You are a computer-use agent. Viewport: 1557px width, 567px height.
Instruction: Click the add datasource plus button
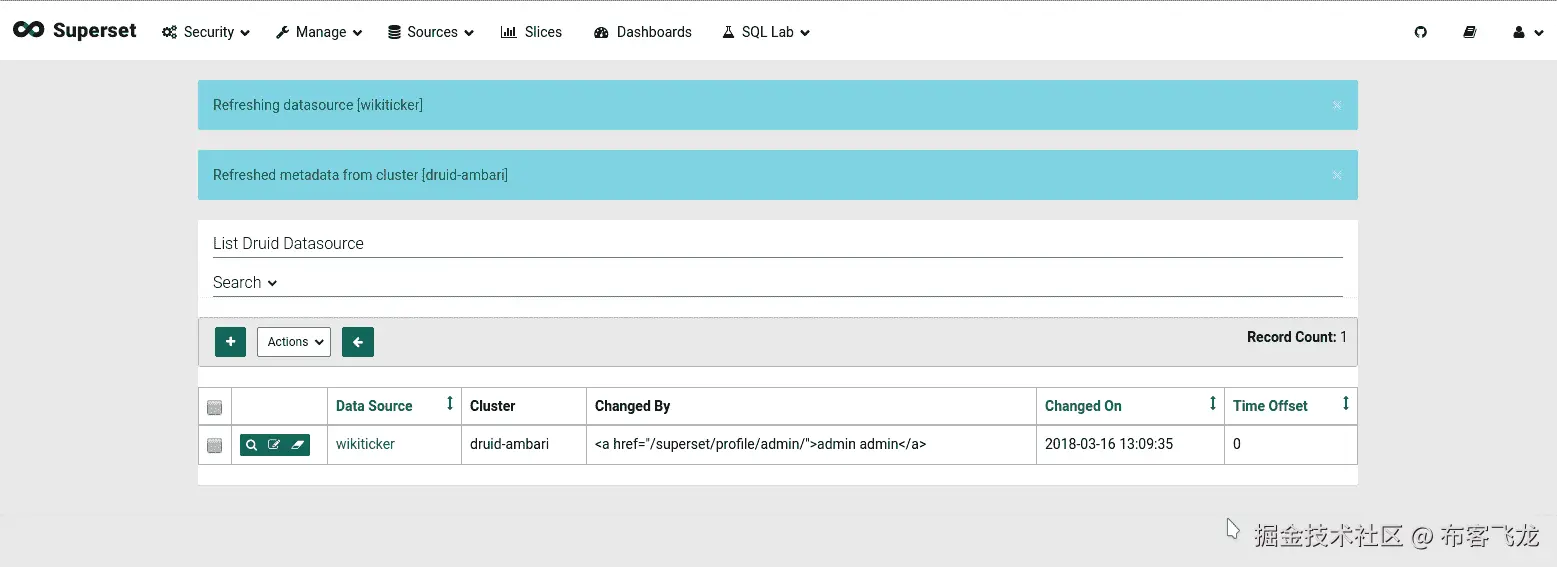click(x=230, y=342)
